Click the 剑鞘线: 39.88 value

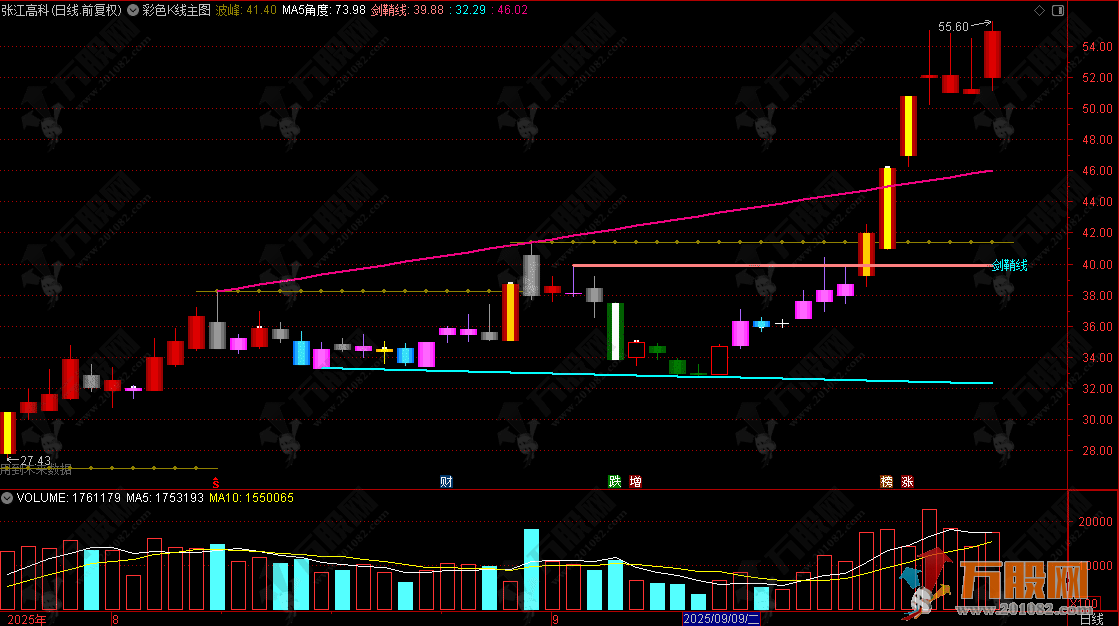[407, 10]
